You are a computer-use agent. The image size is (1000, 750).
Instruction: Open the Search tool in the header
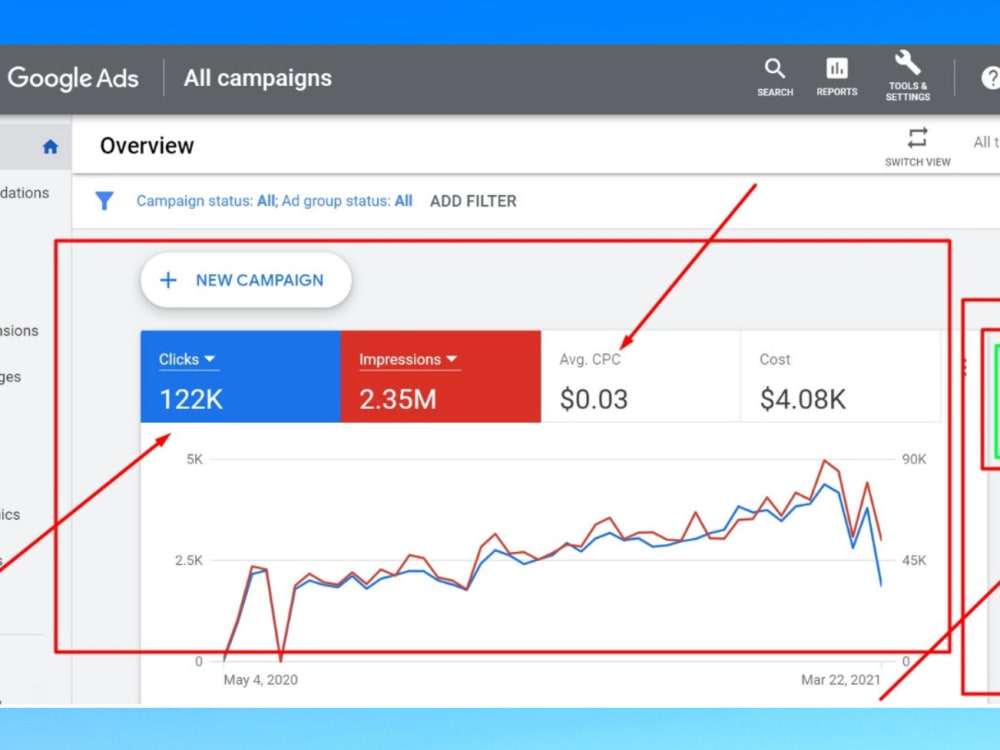click(x=775, y=77)
